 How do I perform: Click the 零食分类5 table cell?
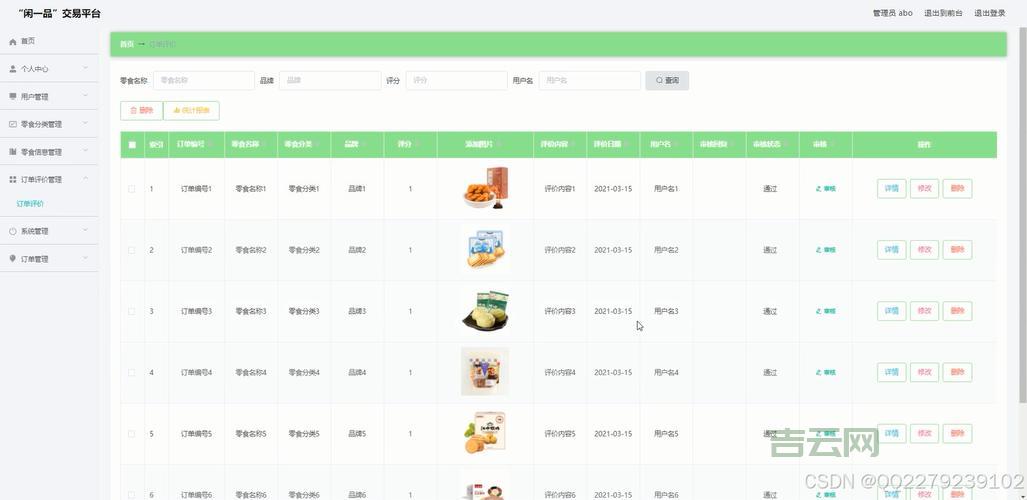coord(304,434)
